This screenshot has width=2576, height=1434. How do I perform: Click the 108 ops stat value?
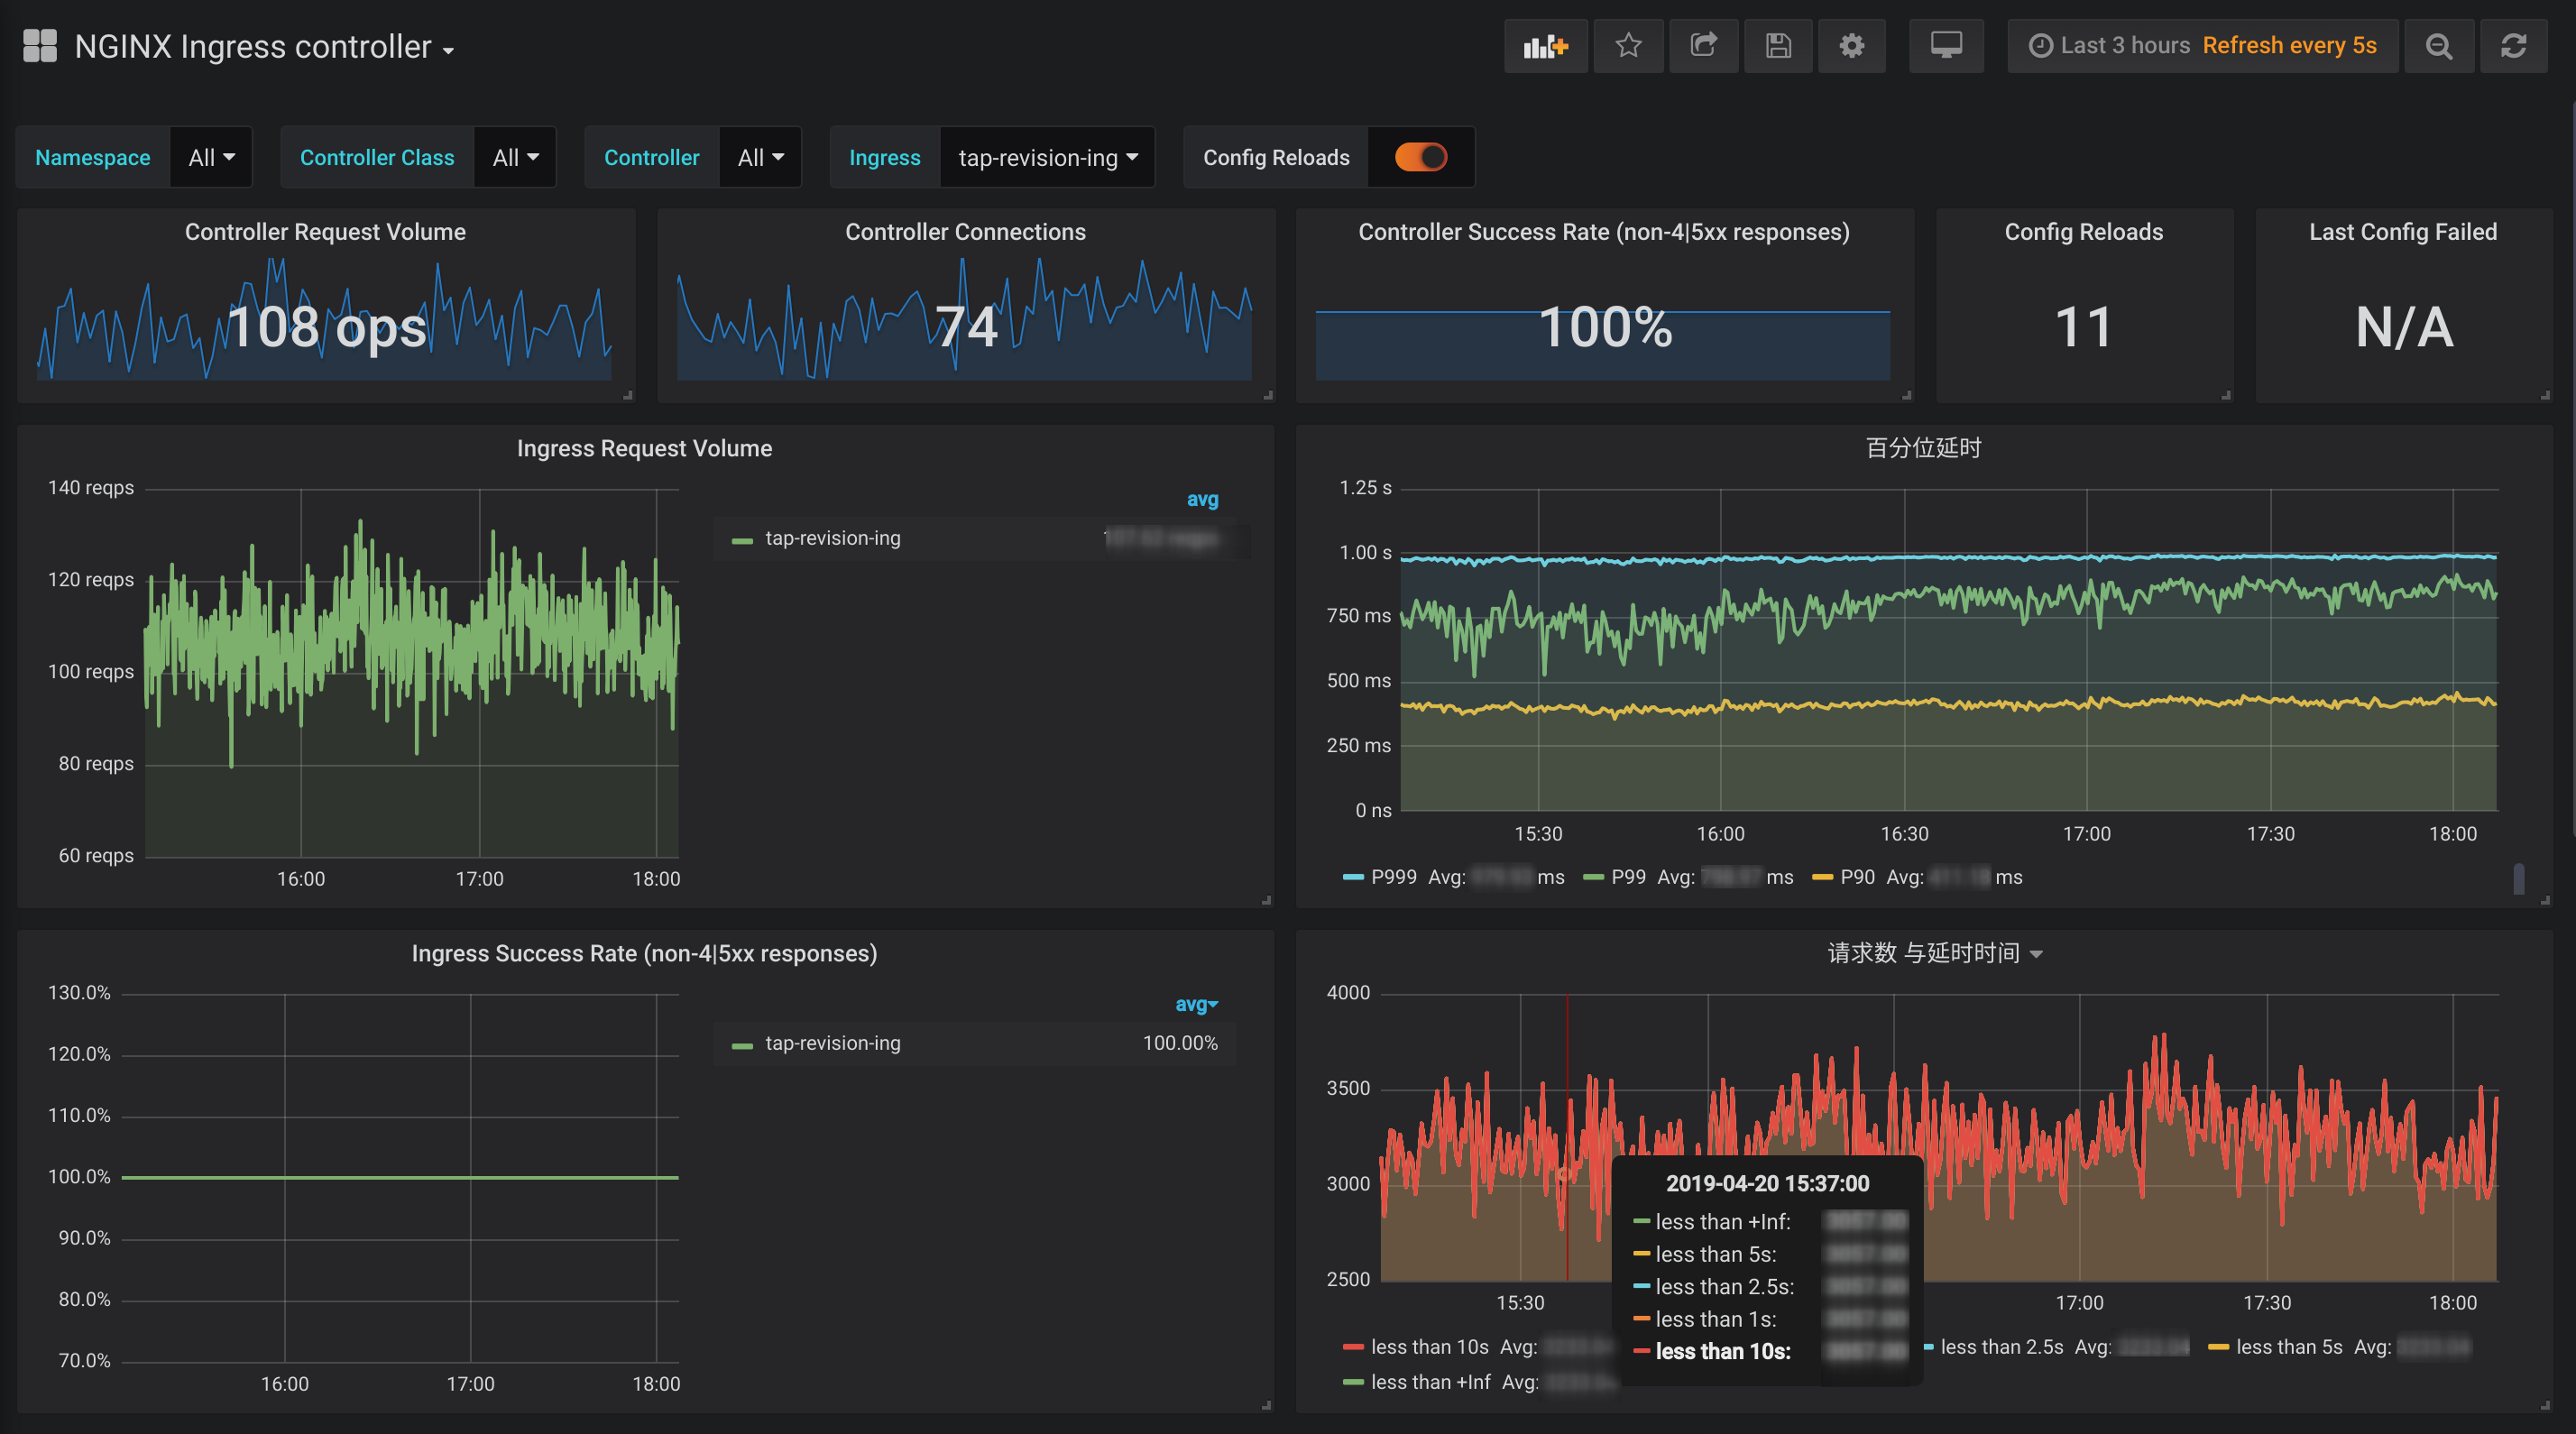tap(326, 327)
